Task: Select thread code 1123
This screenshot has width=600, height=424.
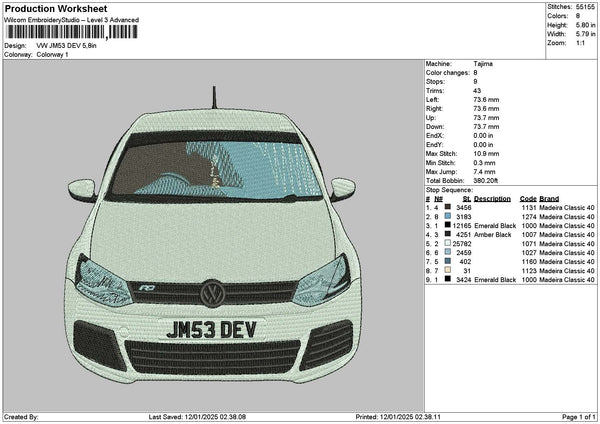Action: click(x=529, y=271)
